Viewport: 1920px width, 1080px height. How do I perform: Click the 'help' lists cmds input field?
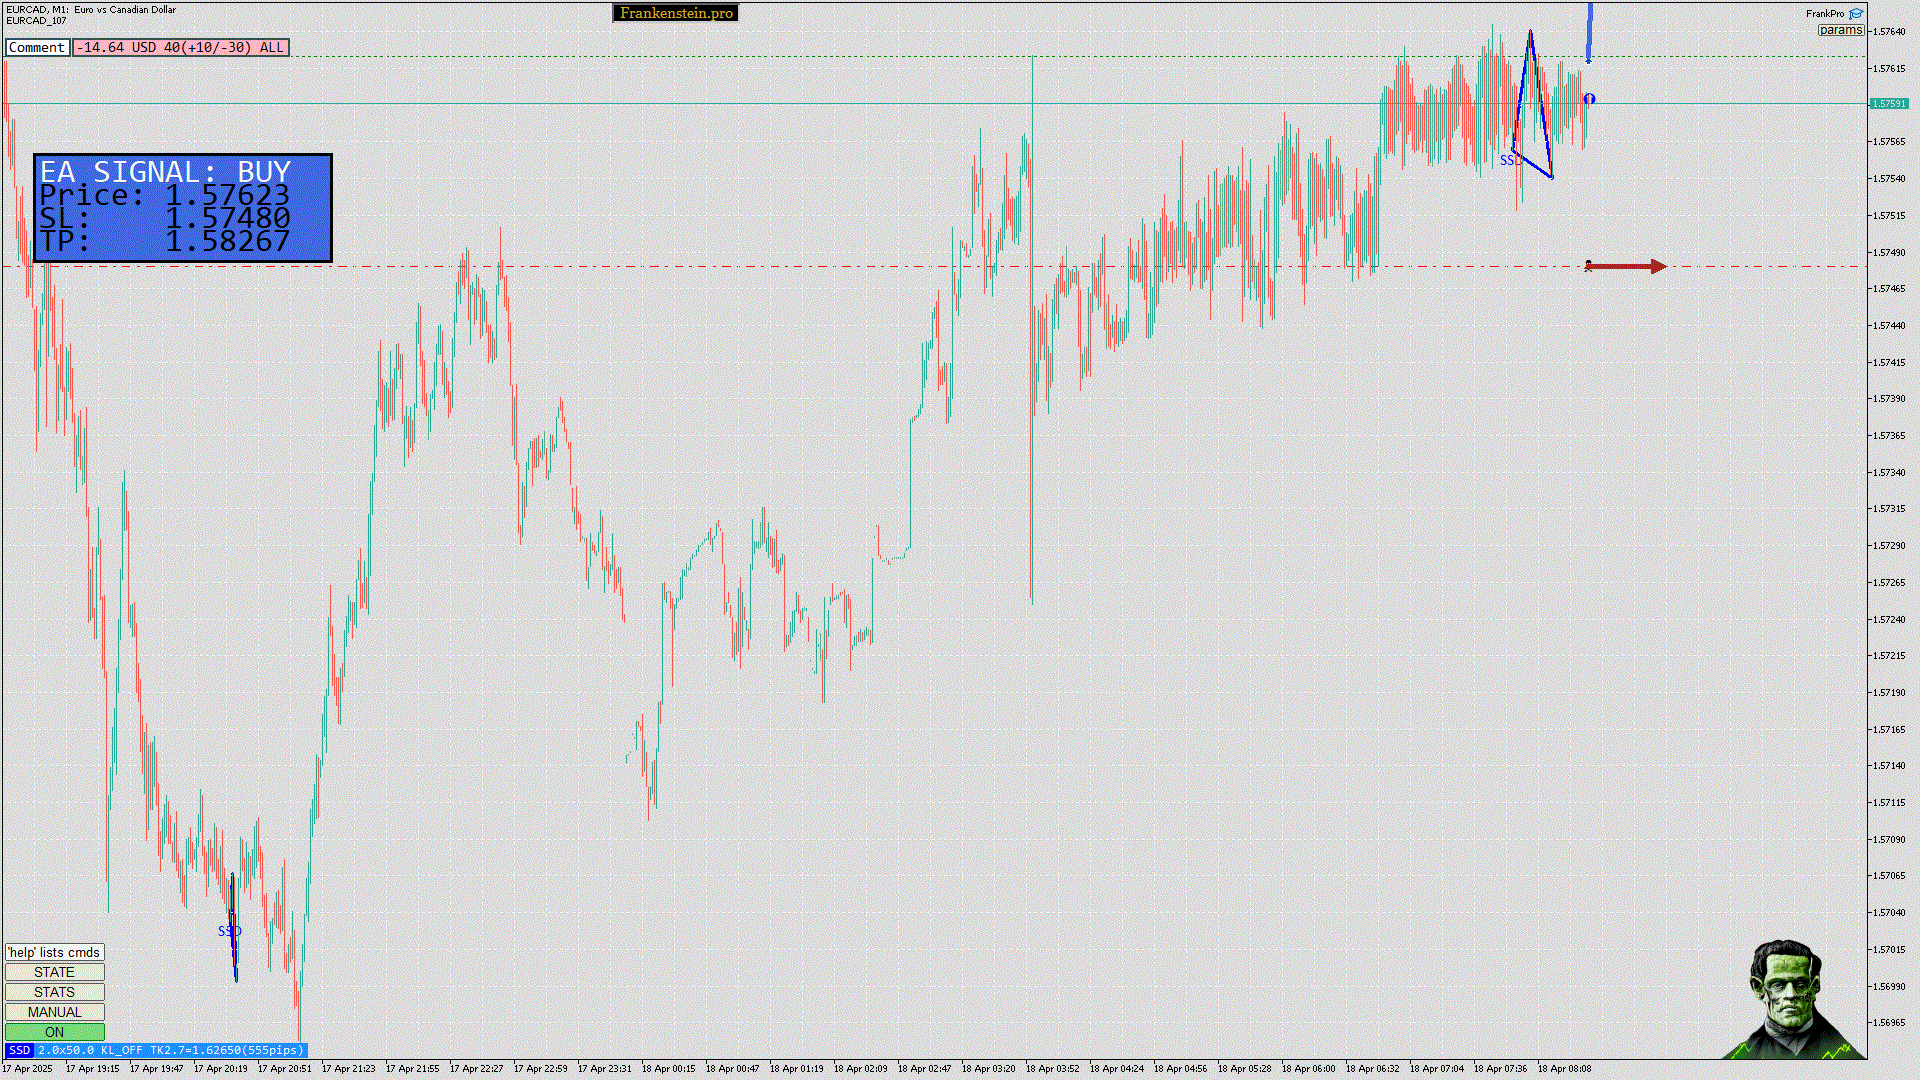[54, 952]
